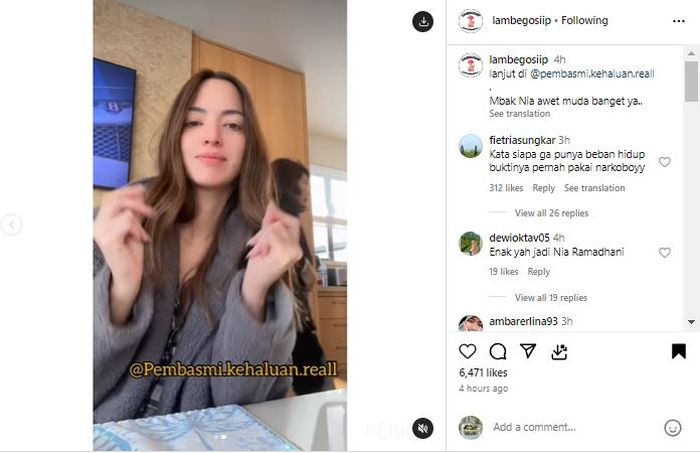Open the @pembasmi.kehaluan.reall mention link
Image resolution: width=700 pixels, height=453 pixels.
[592, 74]
